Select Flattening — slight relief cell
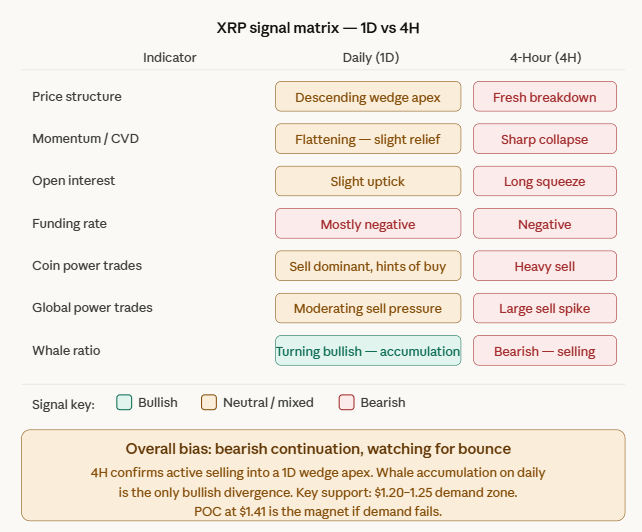The width and height of the screenshot is (642, 532). coord(368,139)
